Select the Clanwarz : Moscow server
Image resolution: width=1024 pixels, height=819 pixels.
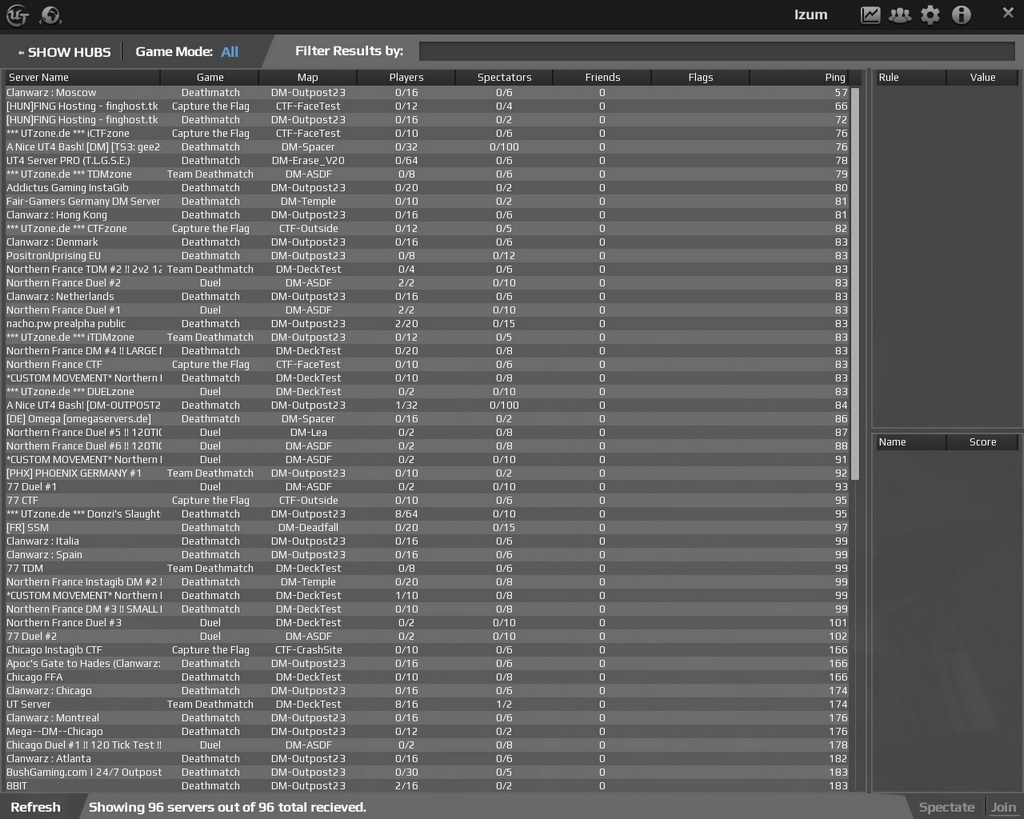pyautogui.click(x=427, y=93)
